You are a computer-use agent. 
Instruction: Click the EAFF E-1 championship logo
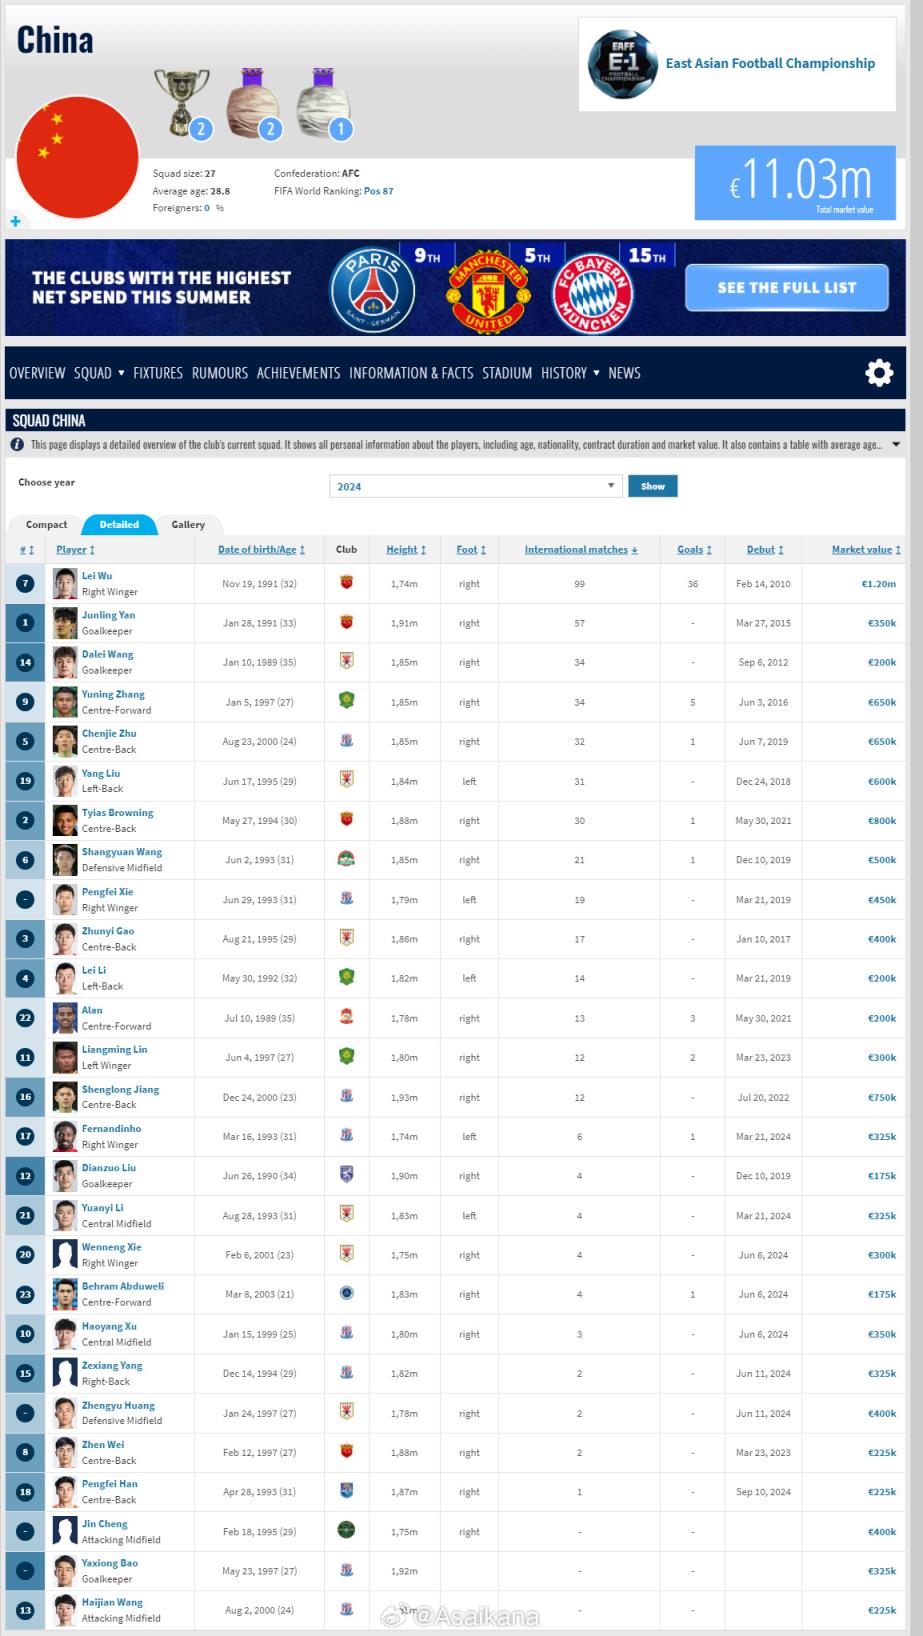coord(621,64)
